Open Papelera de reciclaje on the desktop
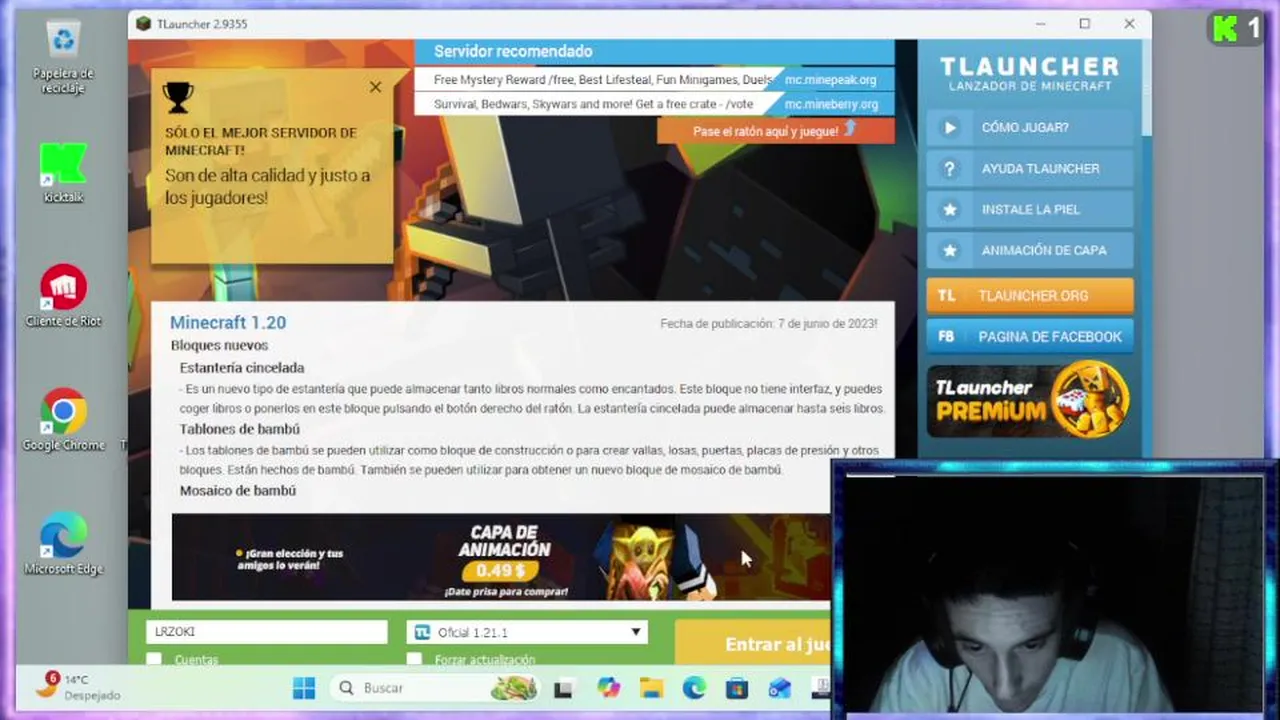The width and height of the screenshot is (1280, 720). click(x=63, y=55)
